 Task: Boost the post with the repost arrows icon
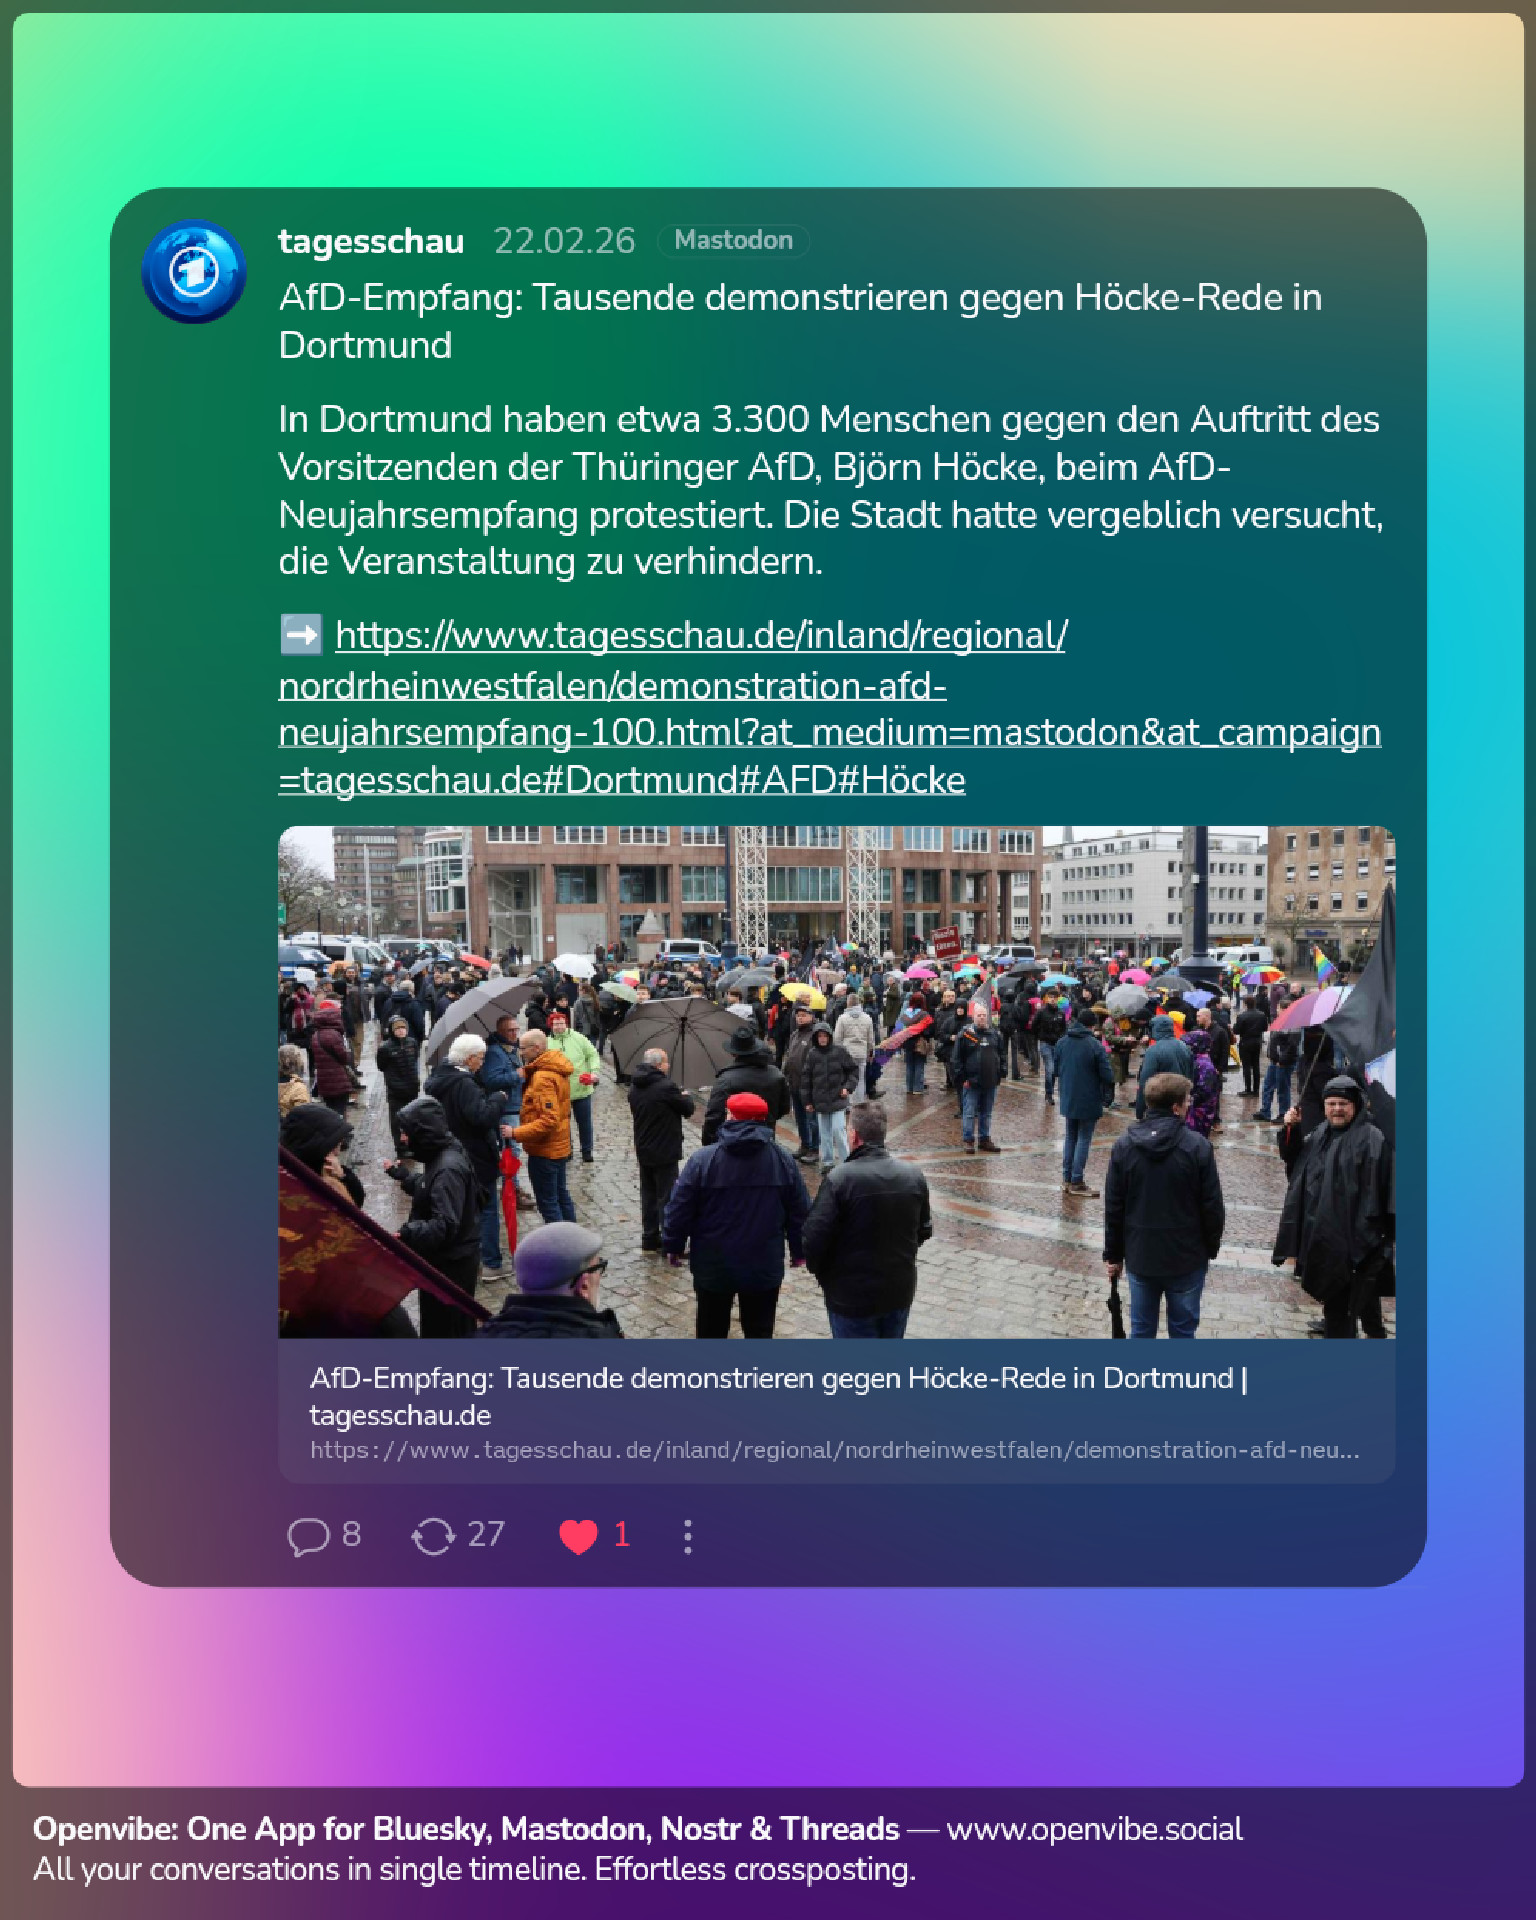(x=433, y=1536)
